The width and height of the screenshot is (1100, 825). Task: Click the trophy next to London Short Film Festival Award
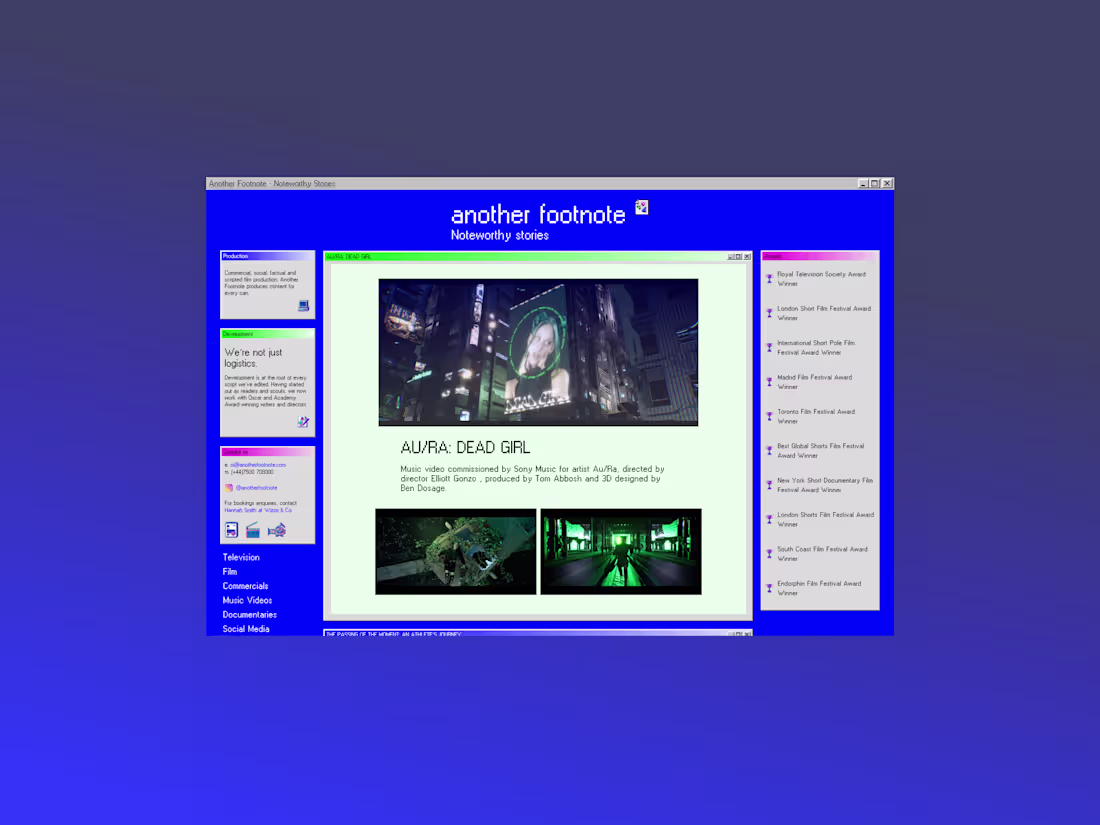pos(770,313)
